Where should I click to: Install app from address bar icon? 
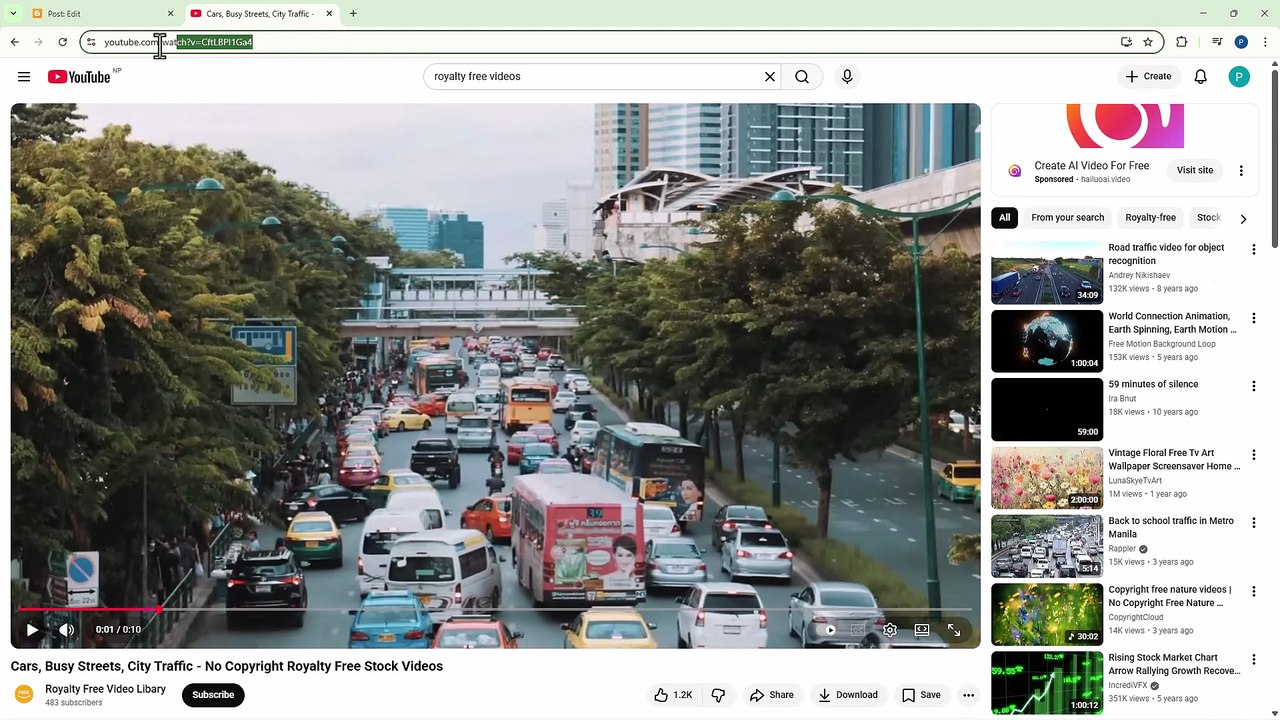coord(1126,42)
